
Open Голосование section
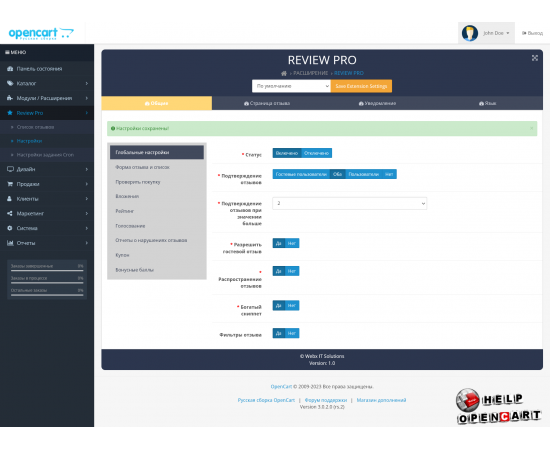[157, 226]
